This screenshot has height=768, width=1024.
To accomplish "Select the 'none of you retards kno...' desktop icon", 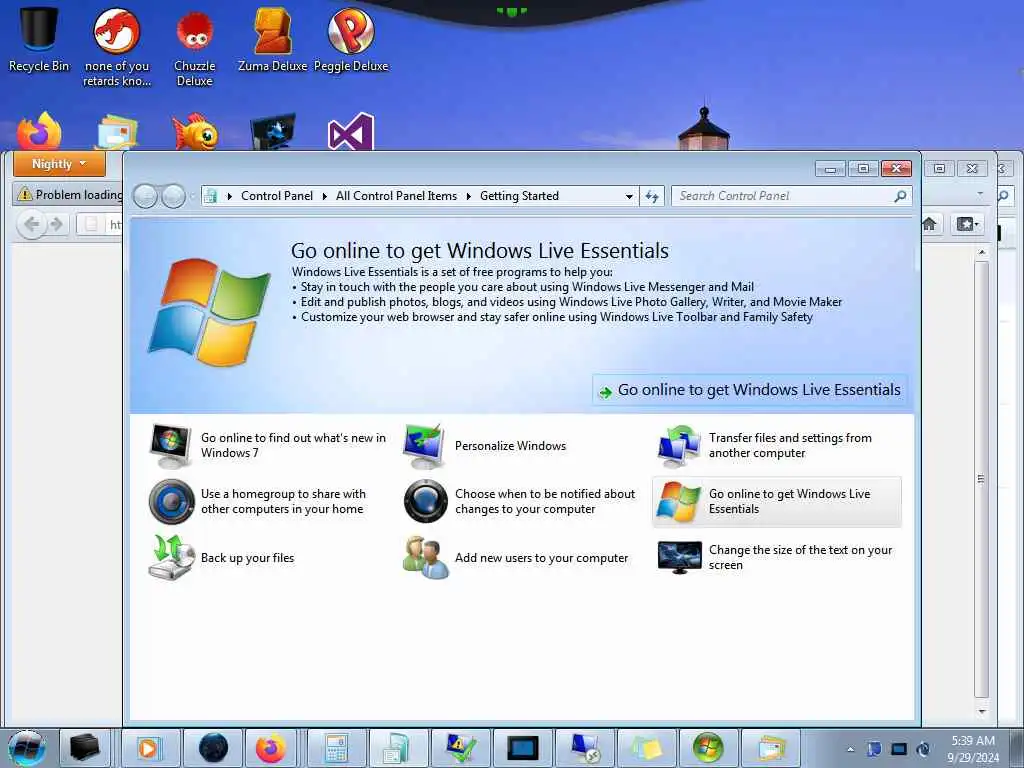I will pos(117,46).
